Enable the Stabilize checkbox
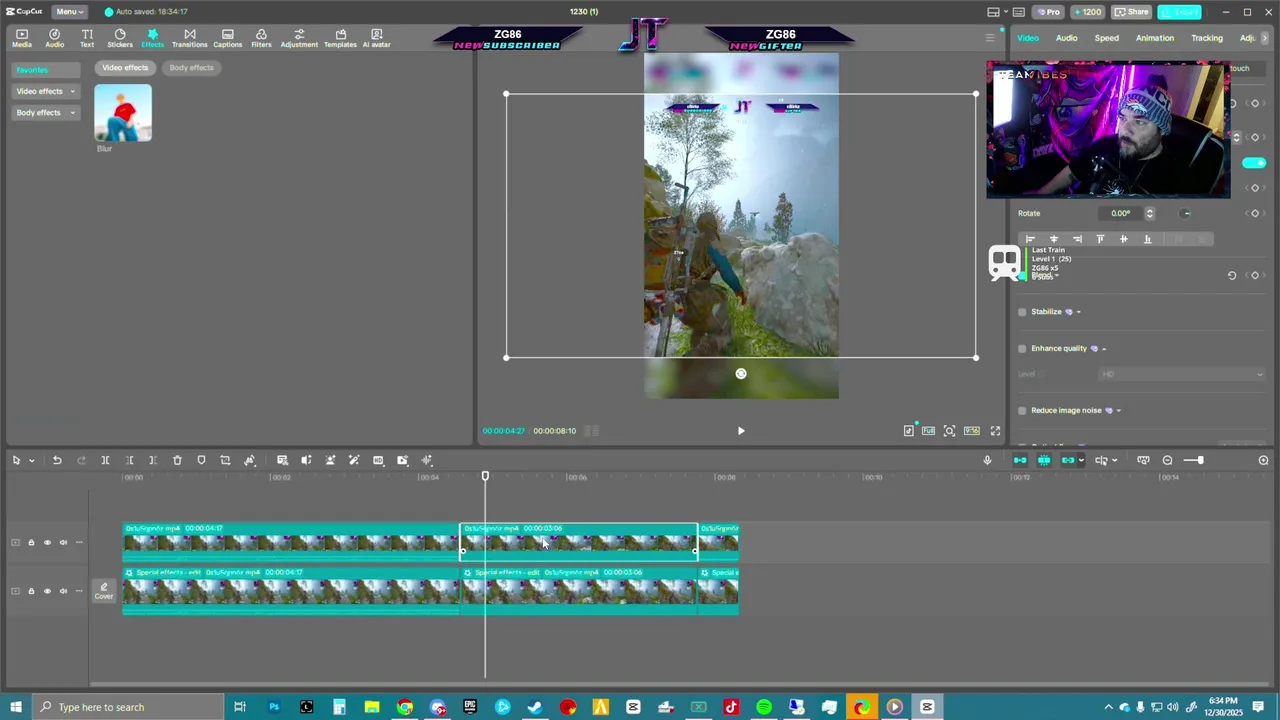 1022,312
